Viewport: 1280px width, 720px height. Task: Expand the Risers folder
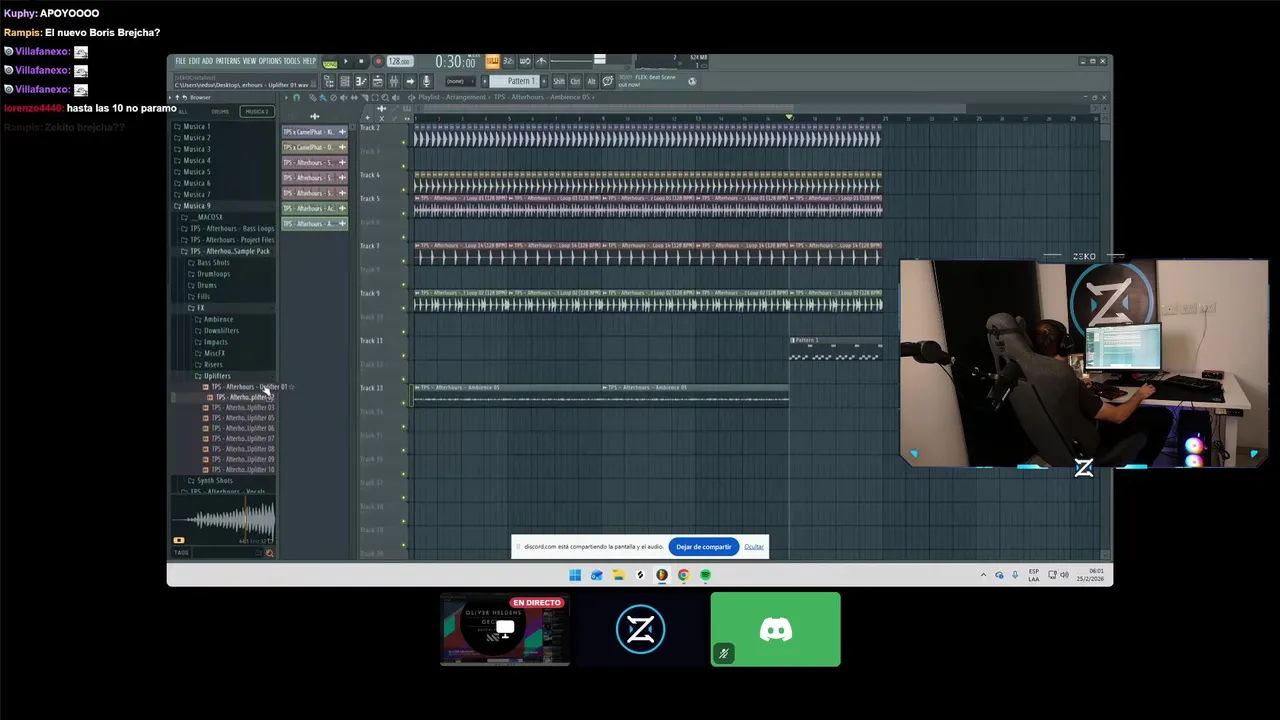211,365
